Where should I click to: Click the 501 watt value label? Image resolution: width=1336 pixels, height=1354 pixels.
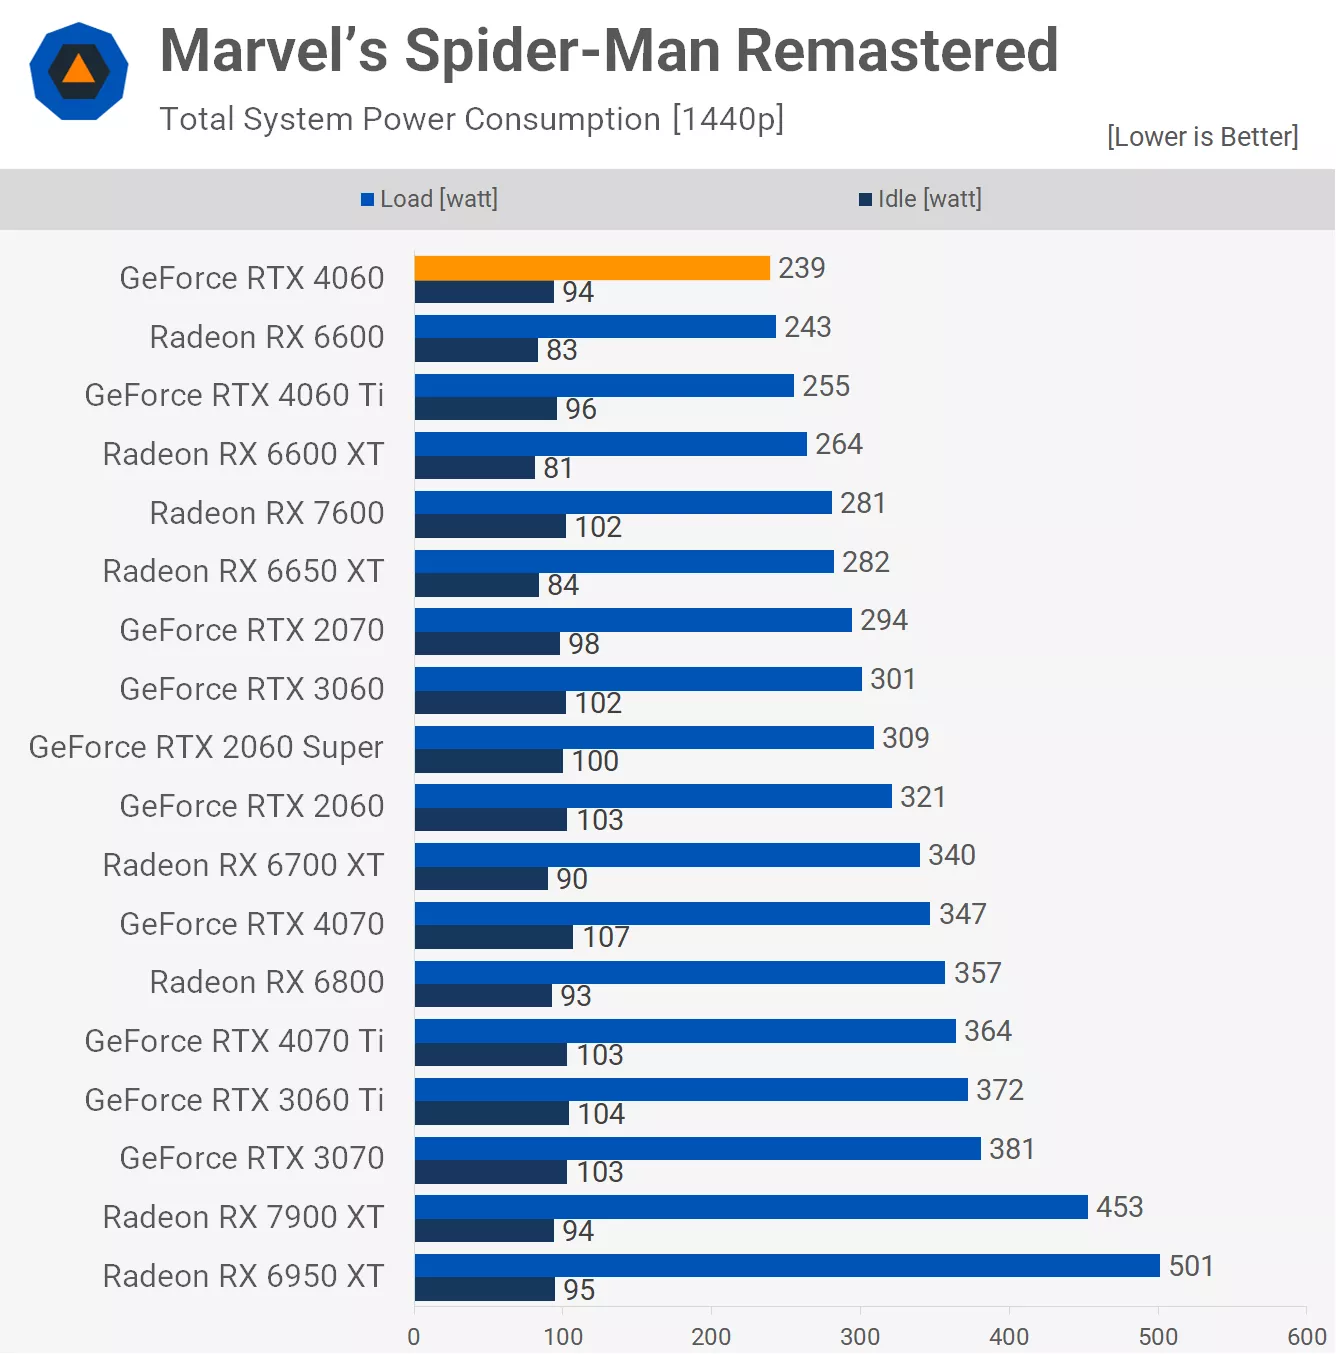1190,1266
